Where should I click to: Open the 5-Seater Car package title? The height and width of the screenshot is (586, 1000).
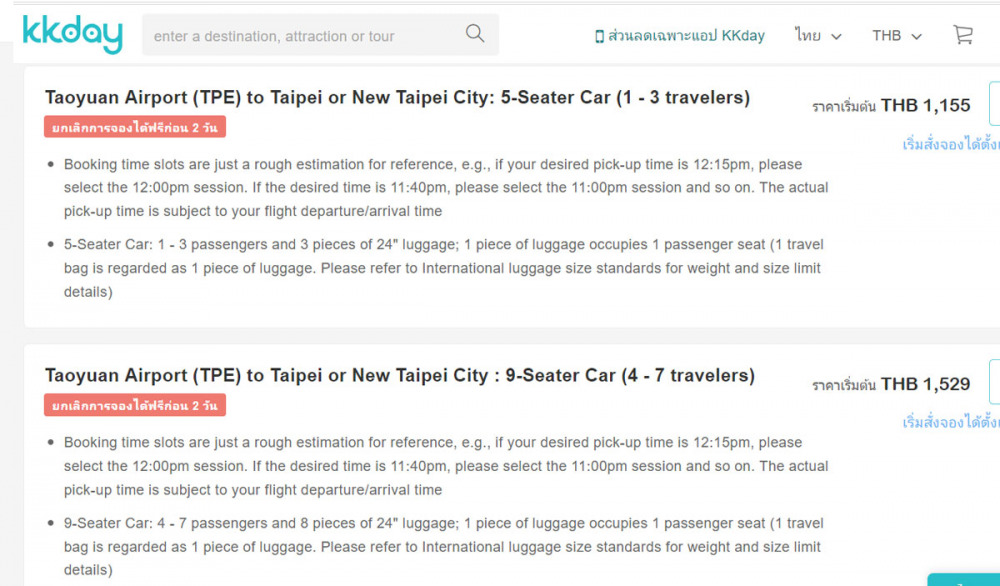pos(397,98)
